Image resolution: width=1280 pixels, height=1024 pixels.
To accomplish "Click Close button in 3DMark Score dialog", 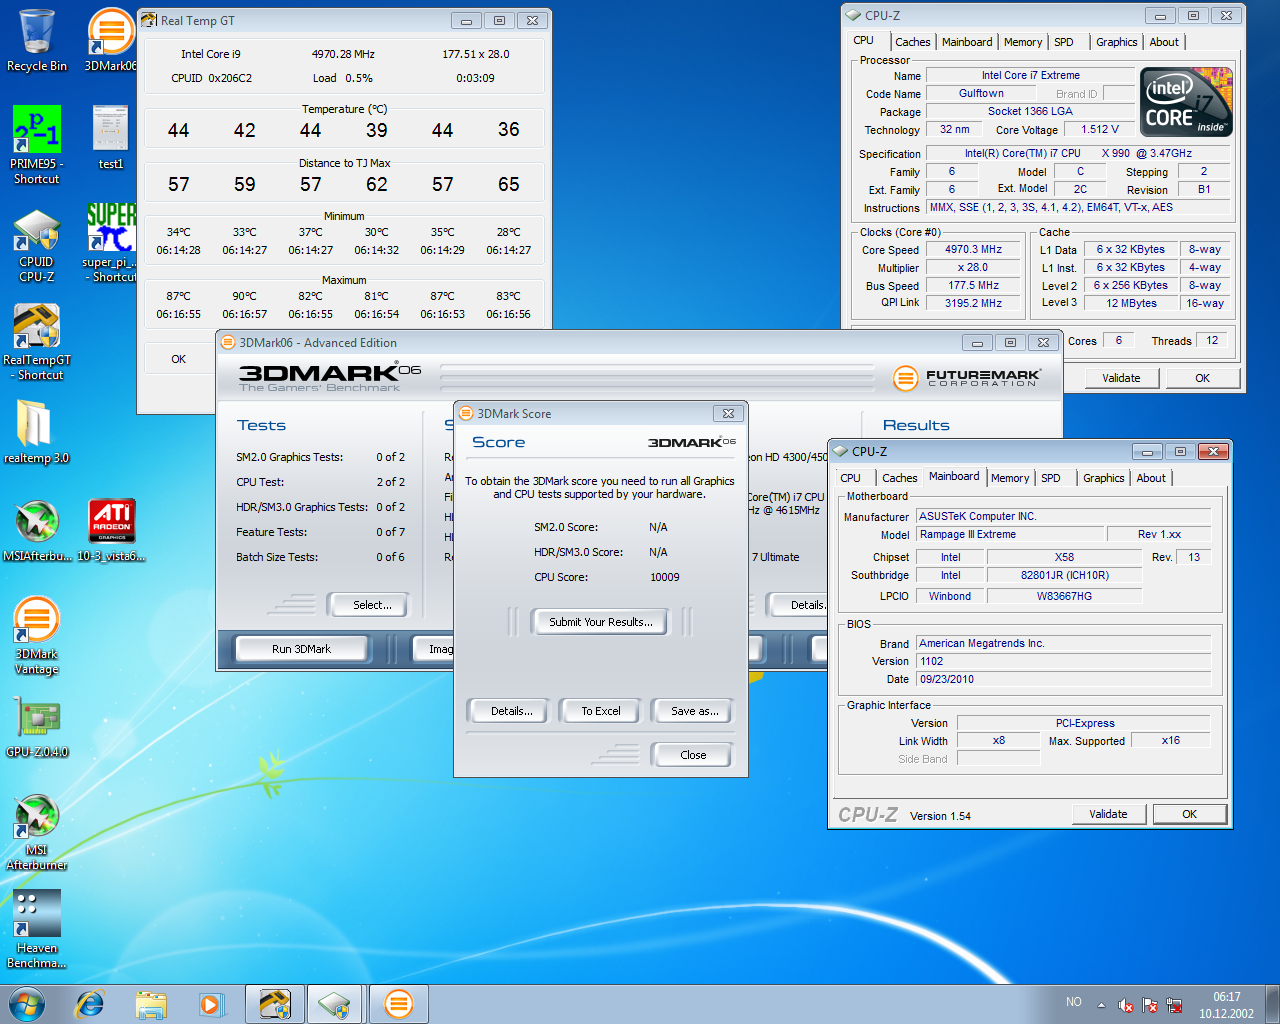I will click(693, 755).
